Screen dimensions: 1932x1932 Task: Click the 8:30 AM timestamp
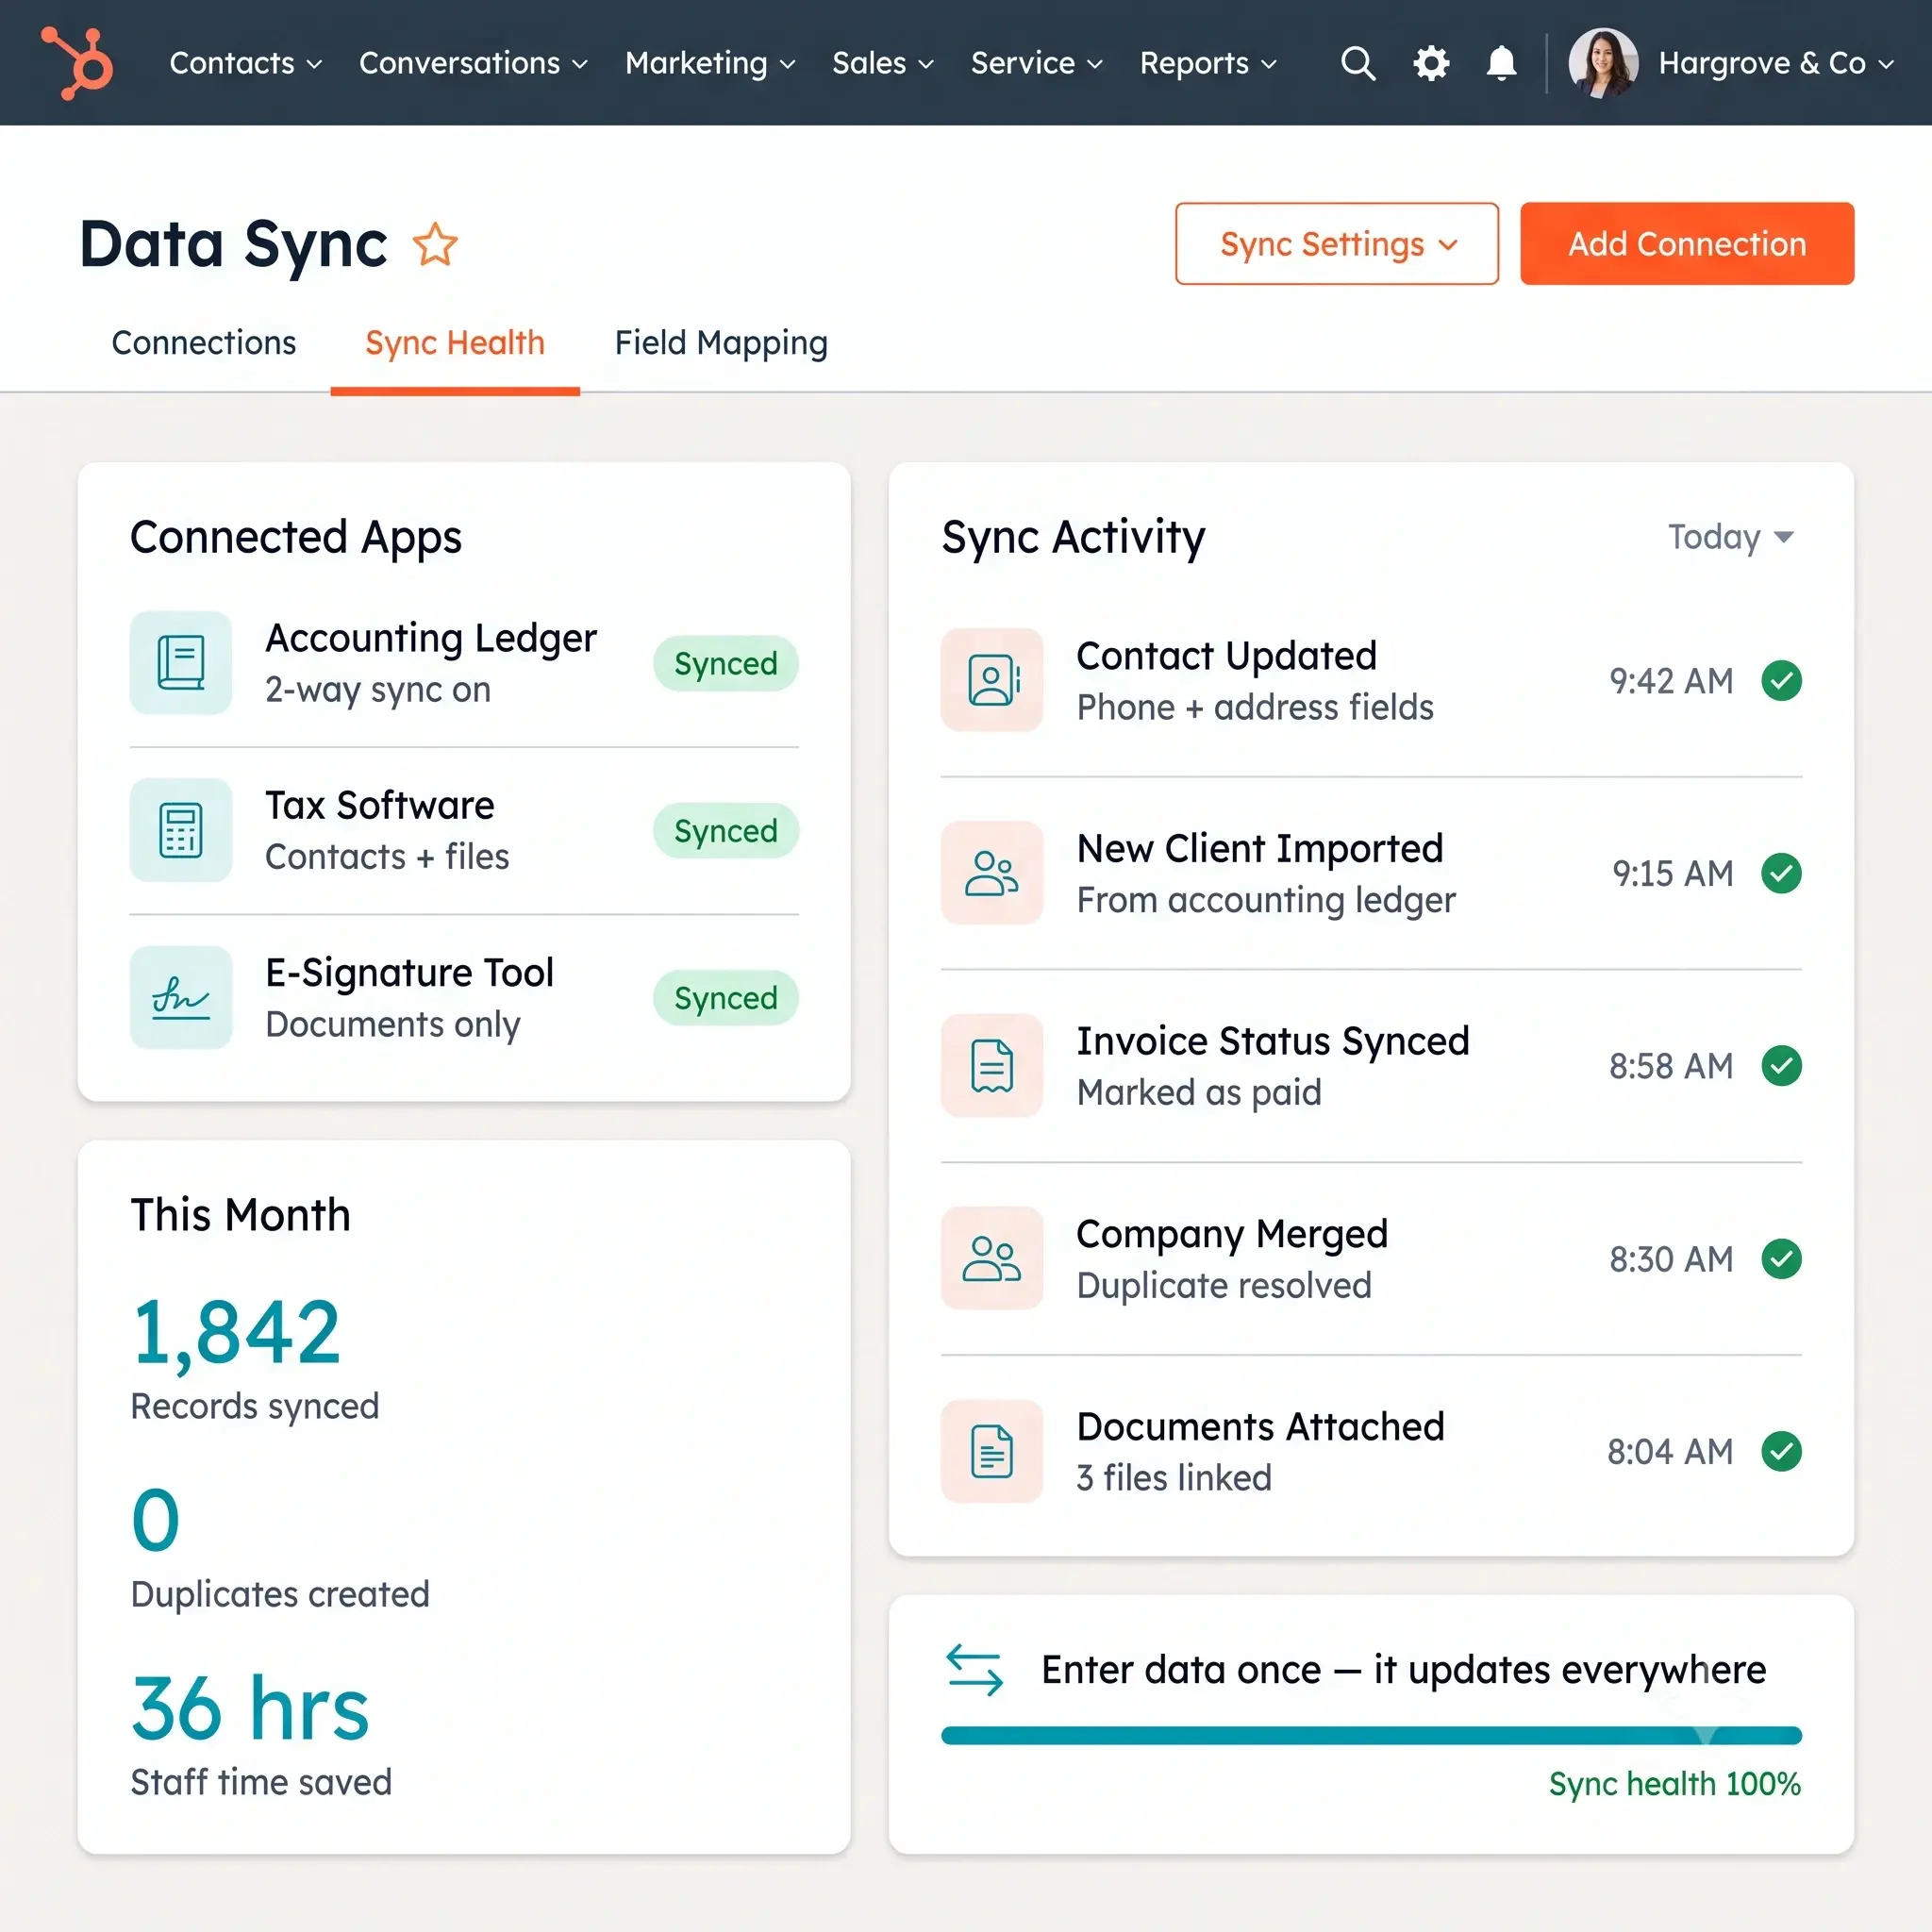tap(1671, 1259)
